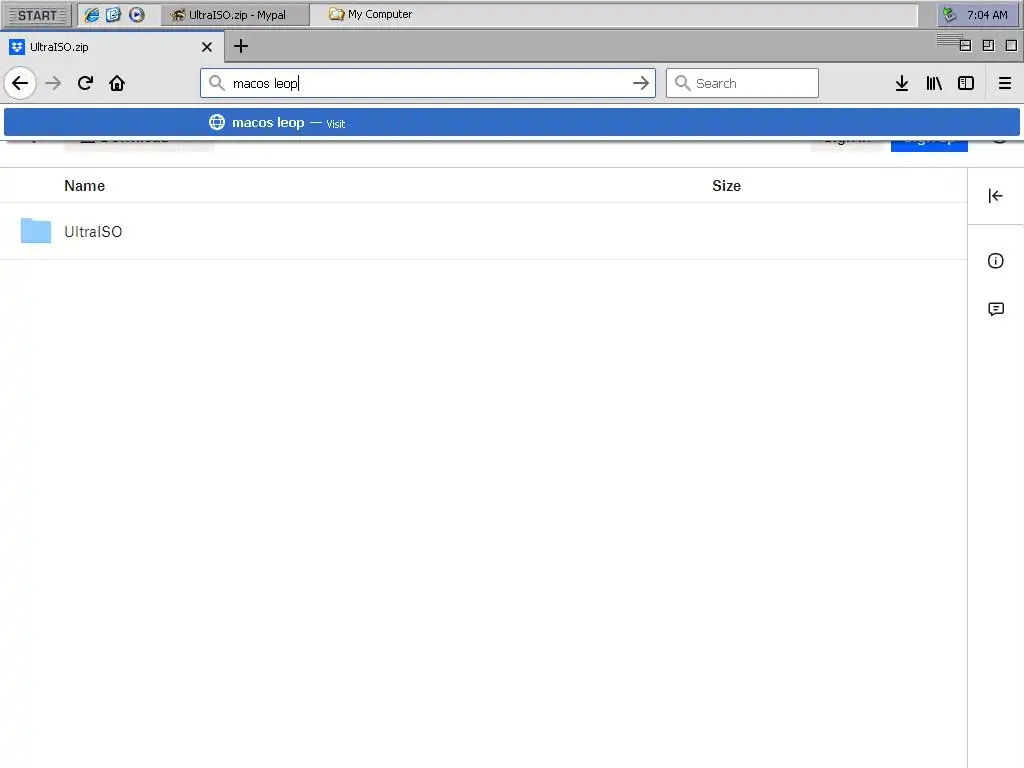Open the START menu
This screenshot has width=1024, height=768.
pyautogui.click(x=37, y=15)
